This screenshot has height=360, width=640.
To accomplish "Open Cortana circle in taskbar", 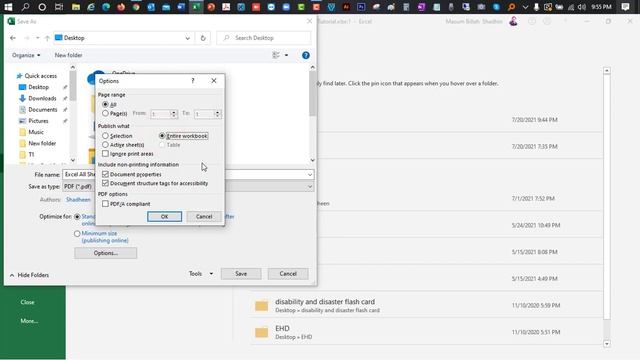I will tap(42, 7).
